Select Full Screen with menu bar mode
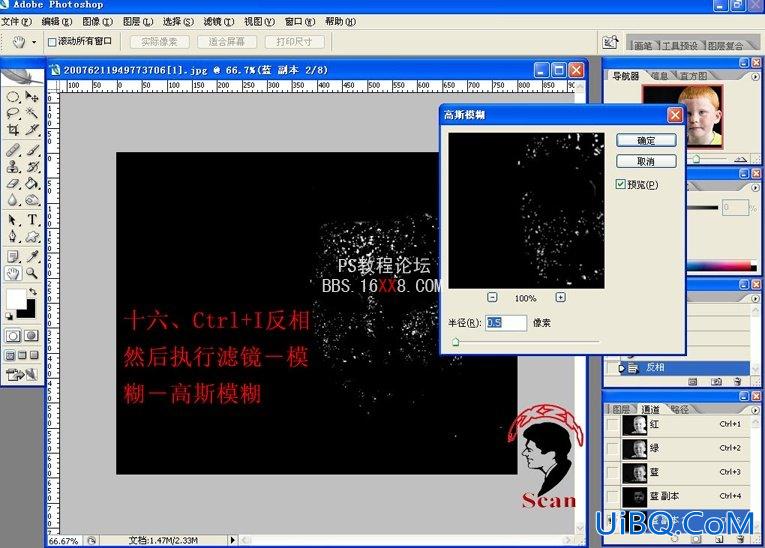Viewport: 765px width, 548px height. (22, 355)
